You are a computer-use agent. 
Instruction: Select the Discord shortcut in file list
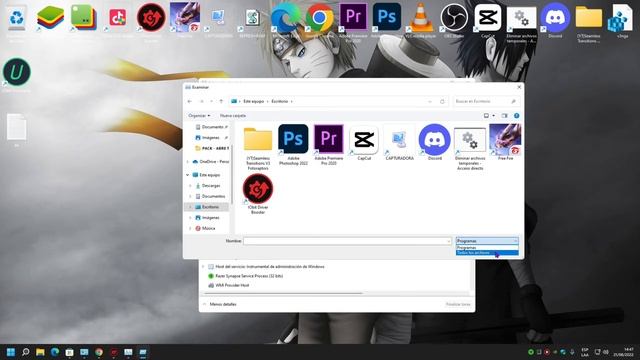[435, 143]
